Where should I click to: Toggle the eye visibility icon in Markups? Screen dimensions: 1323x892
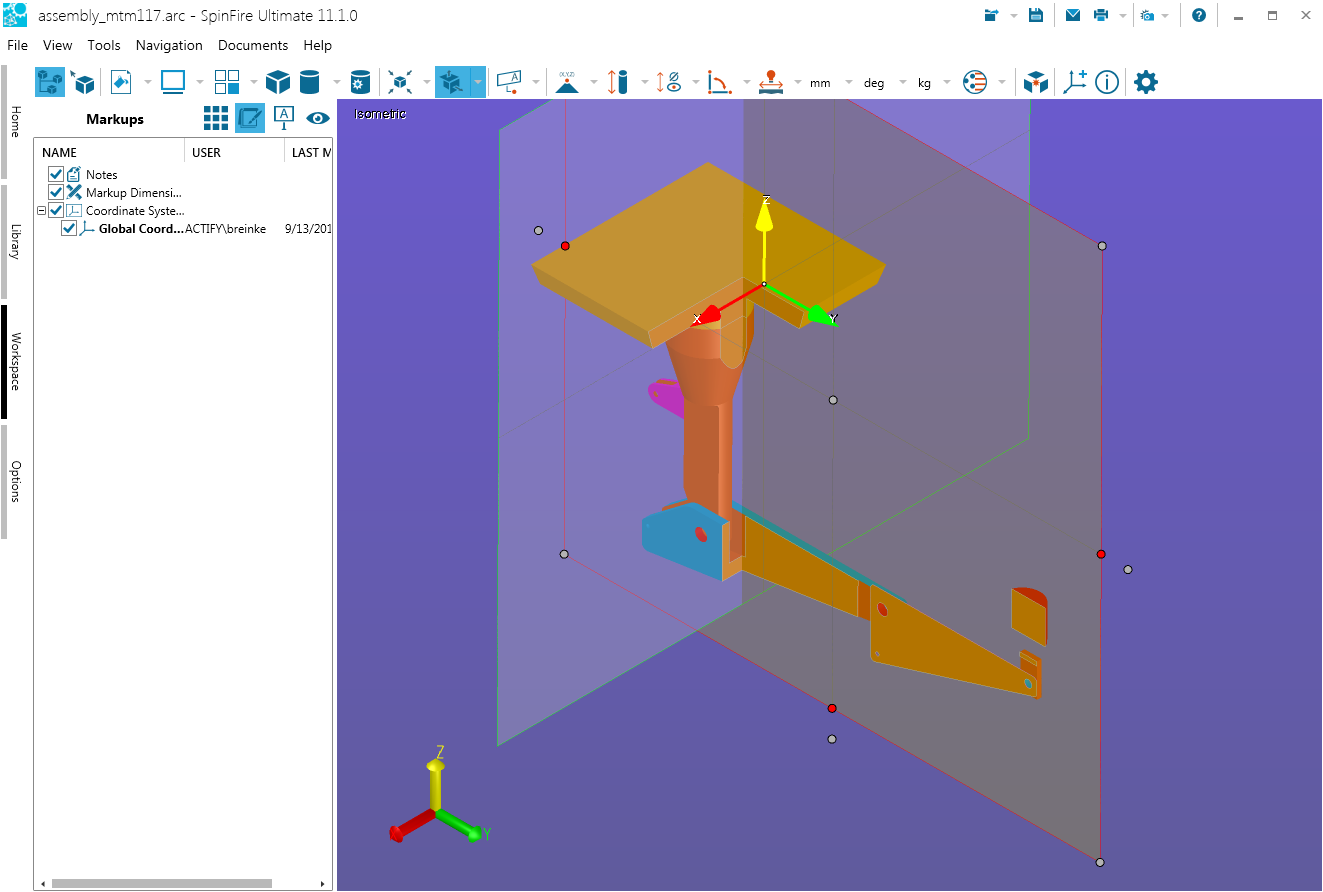coord(318,118)
